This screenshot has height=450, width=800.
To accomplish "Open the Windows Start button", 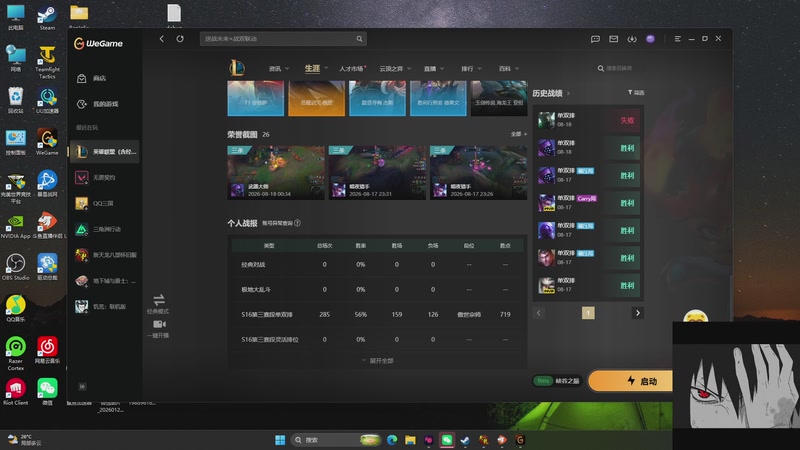I will pos(280,440).
